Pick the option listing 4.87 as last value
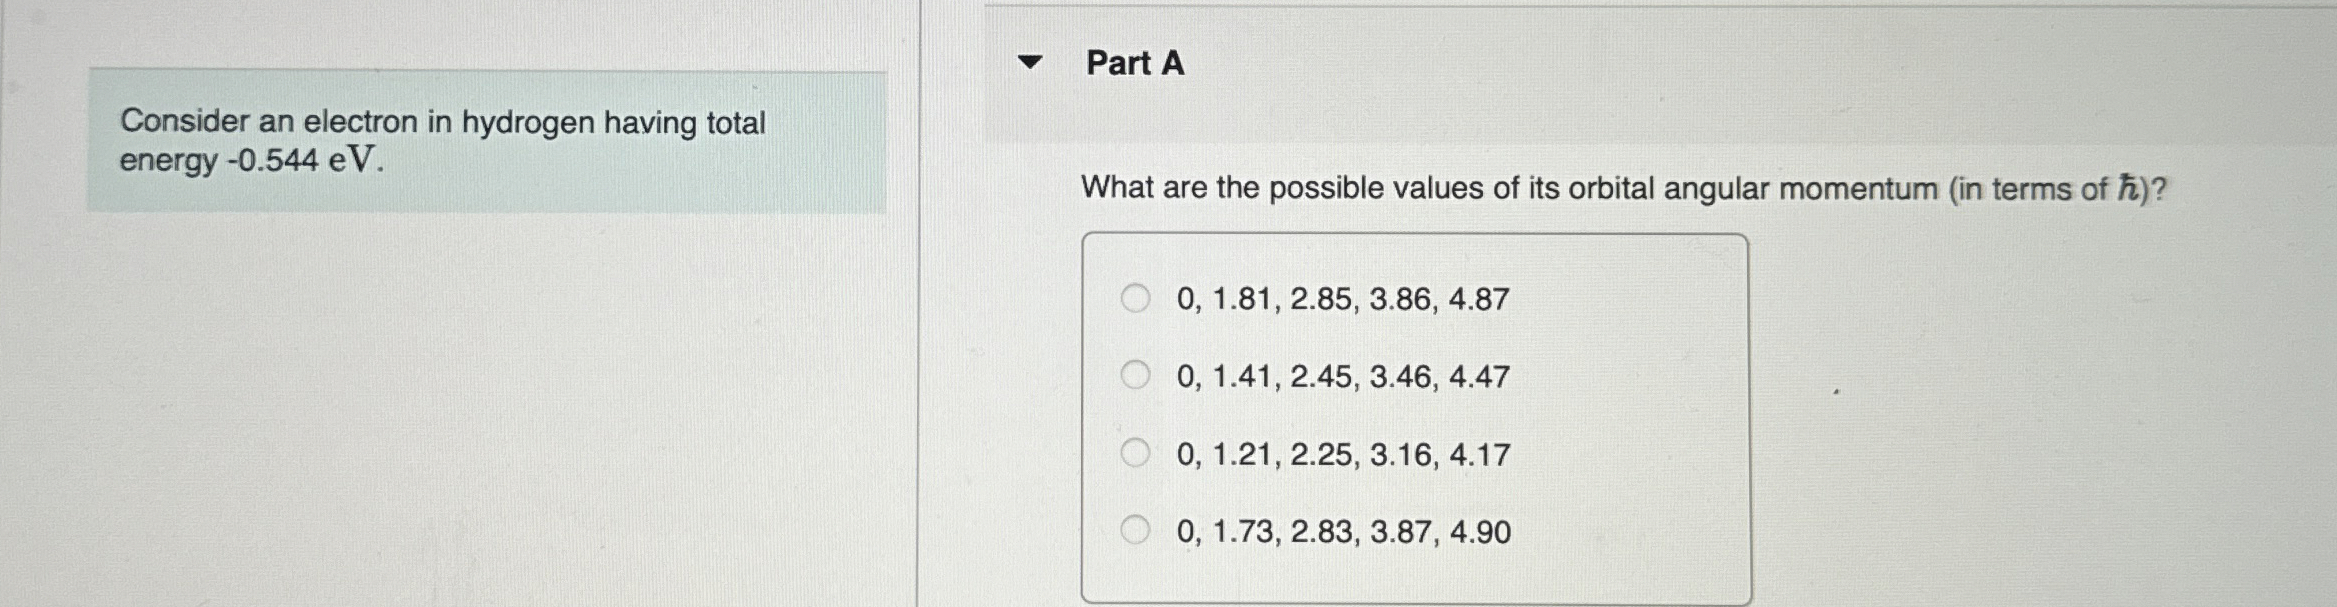 pyautogui.click(x=1341, y=298)
